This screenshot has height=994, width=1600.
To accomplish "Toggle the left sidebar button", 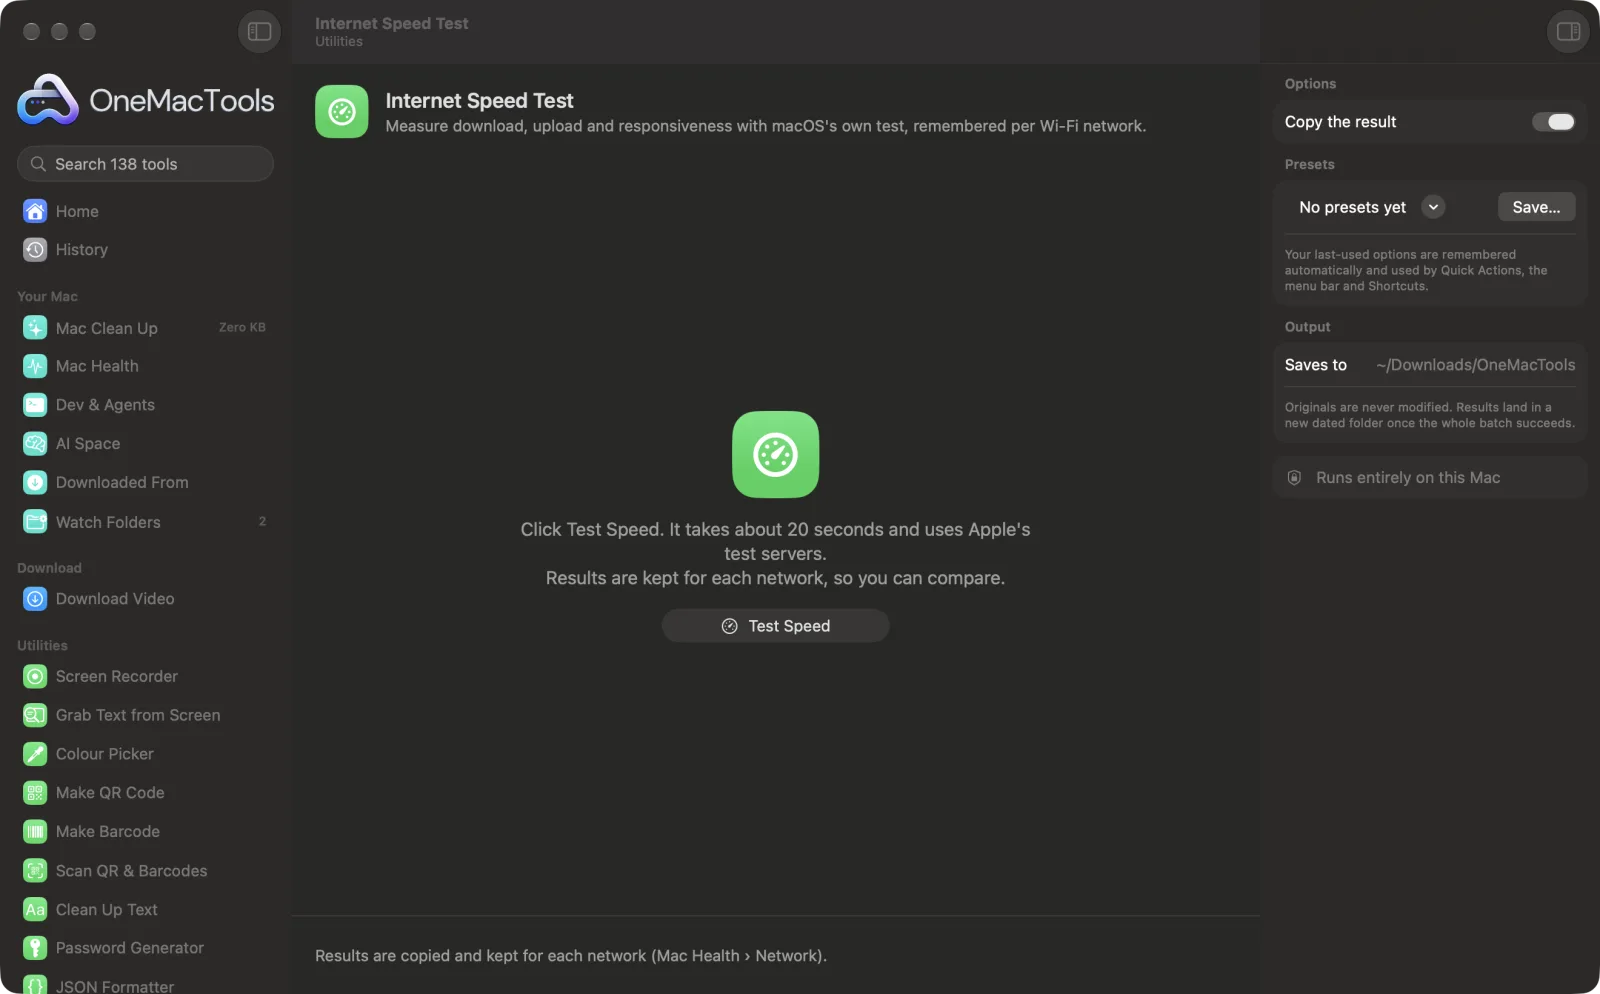I will coord(259,31).
